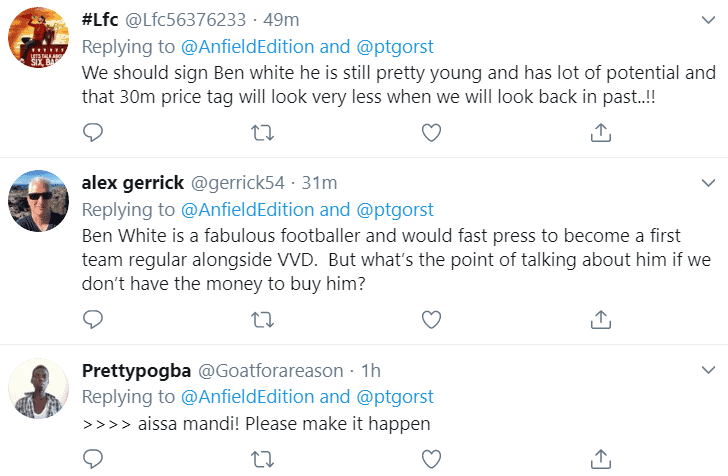Like alex gerrick's tweet about VVD
Viewport: 728px width, 476px height.
[431, 320]
